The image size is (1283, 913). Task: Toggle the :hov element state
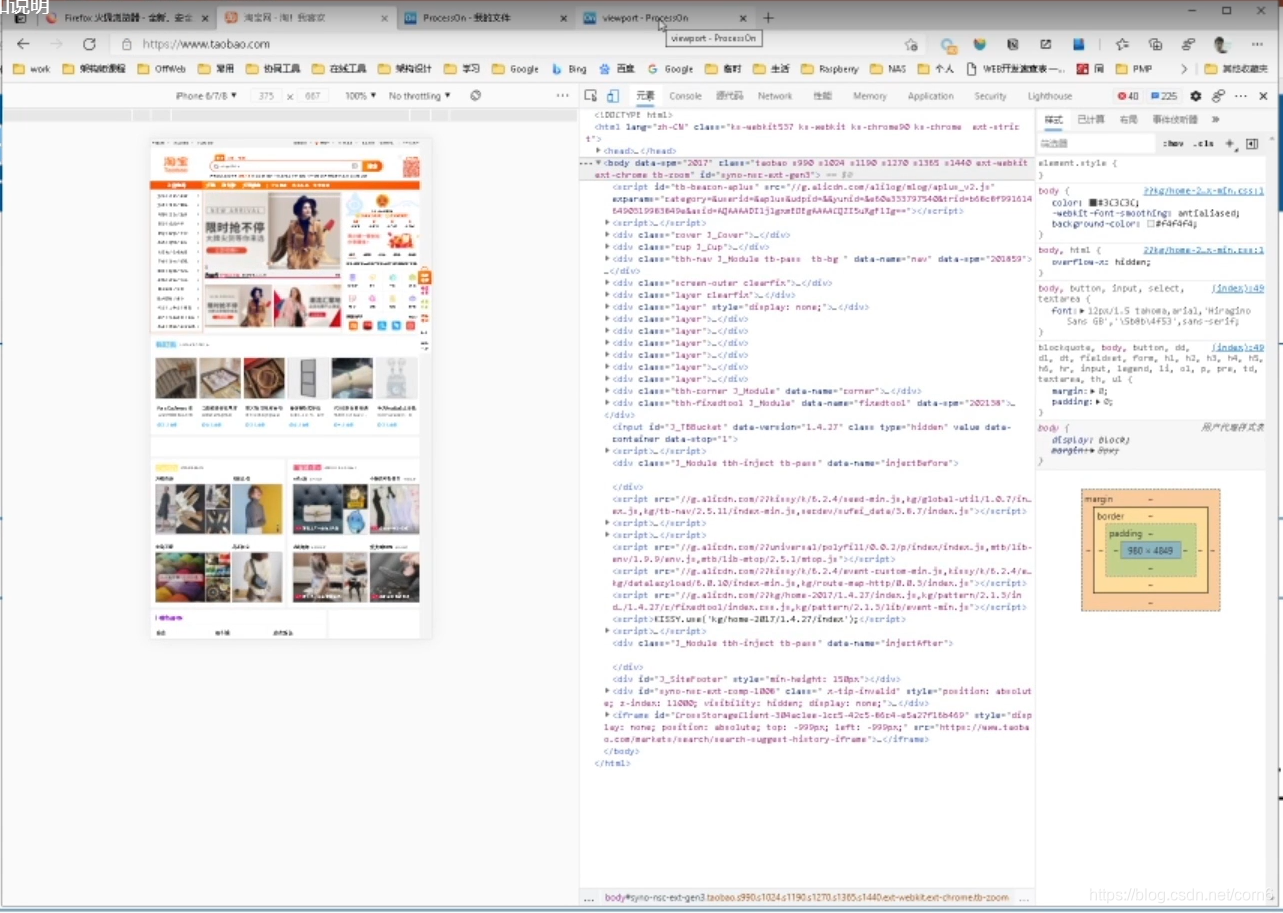pyautogui.click(x=1173, y=144)
